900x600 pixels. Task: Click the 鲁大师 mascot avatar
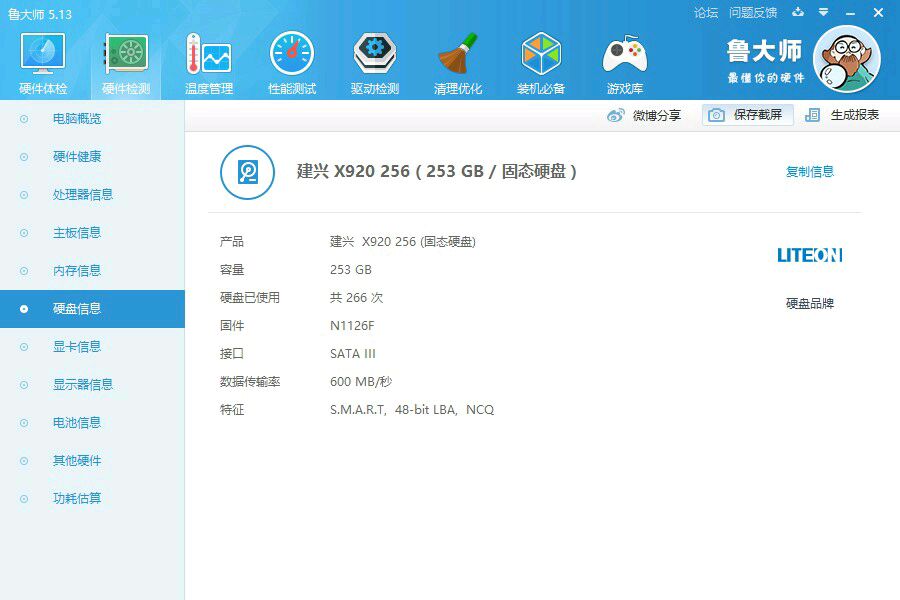click(847, 60)
